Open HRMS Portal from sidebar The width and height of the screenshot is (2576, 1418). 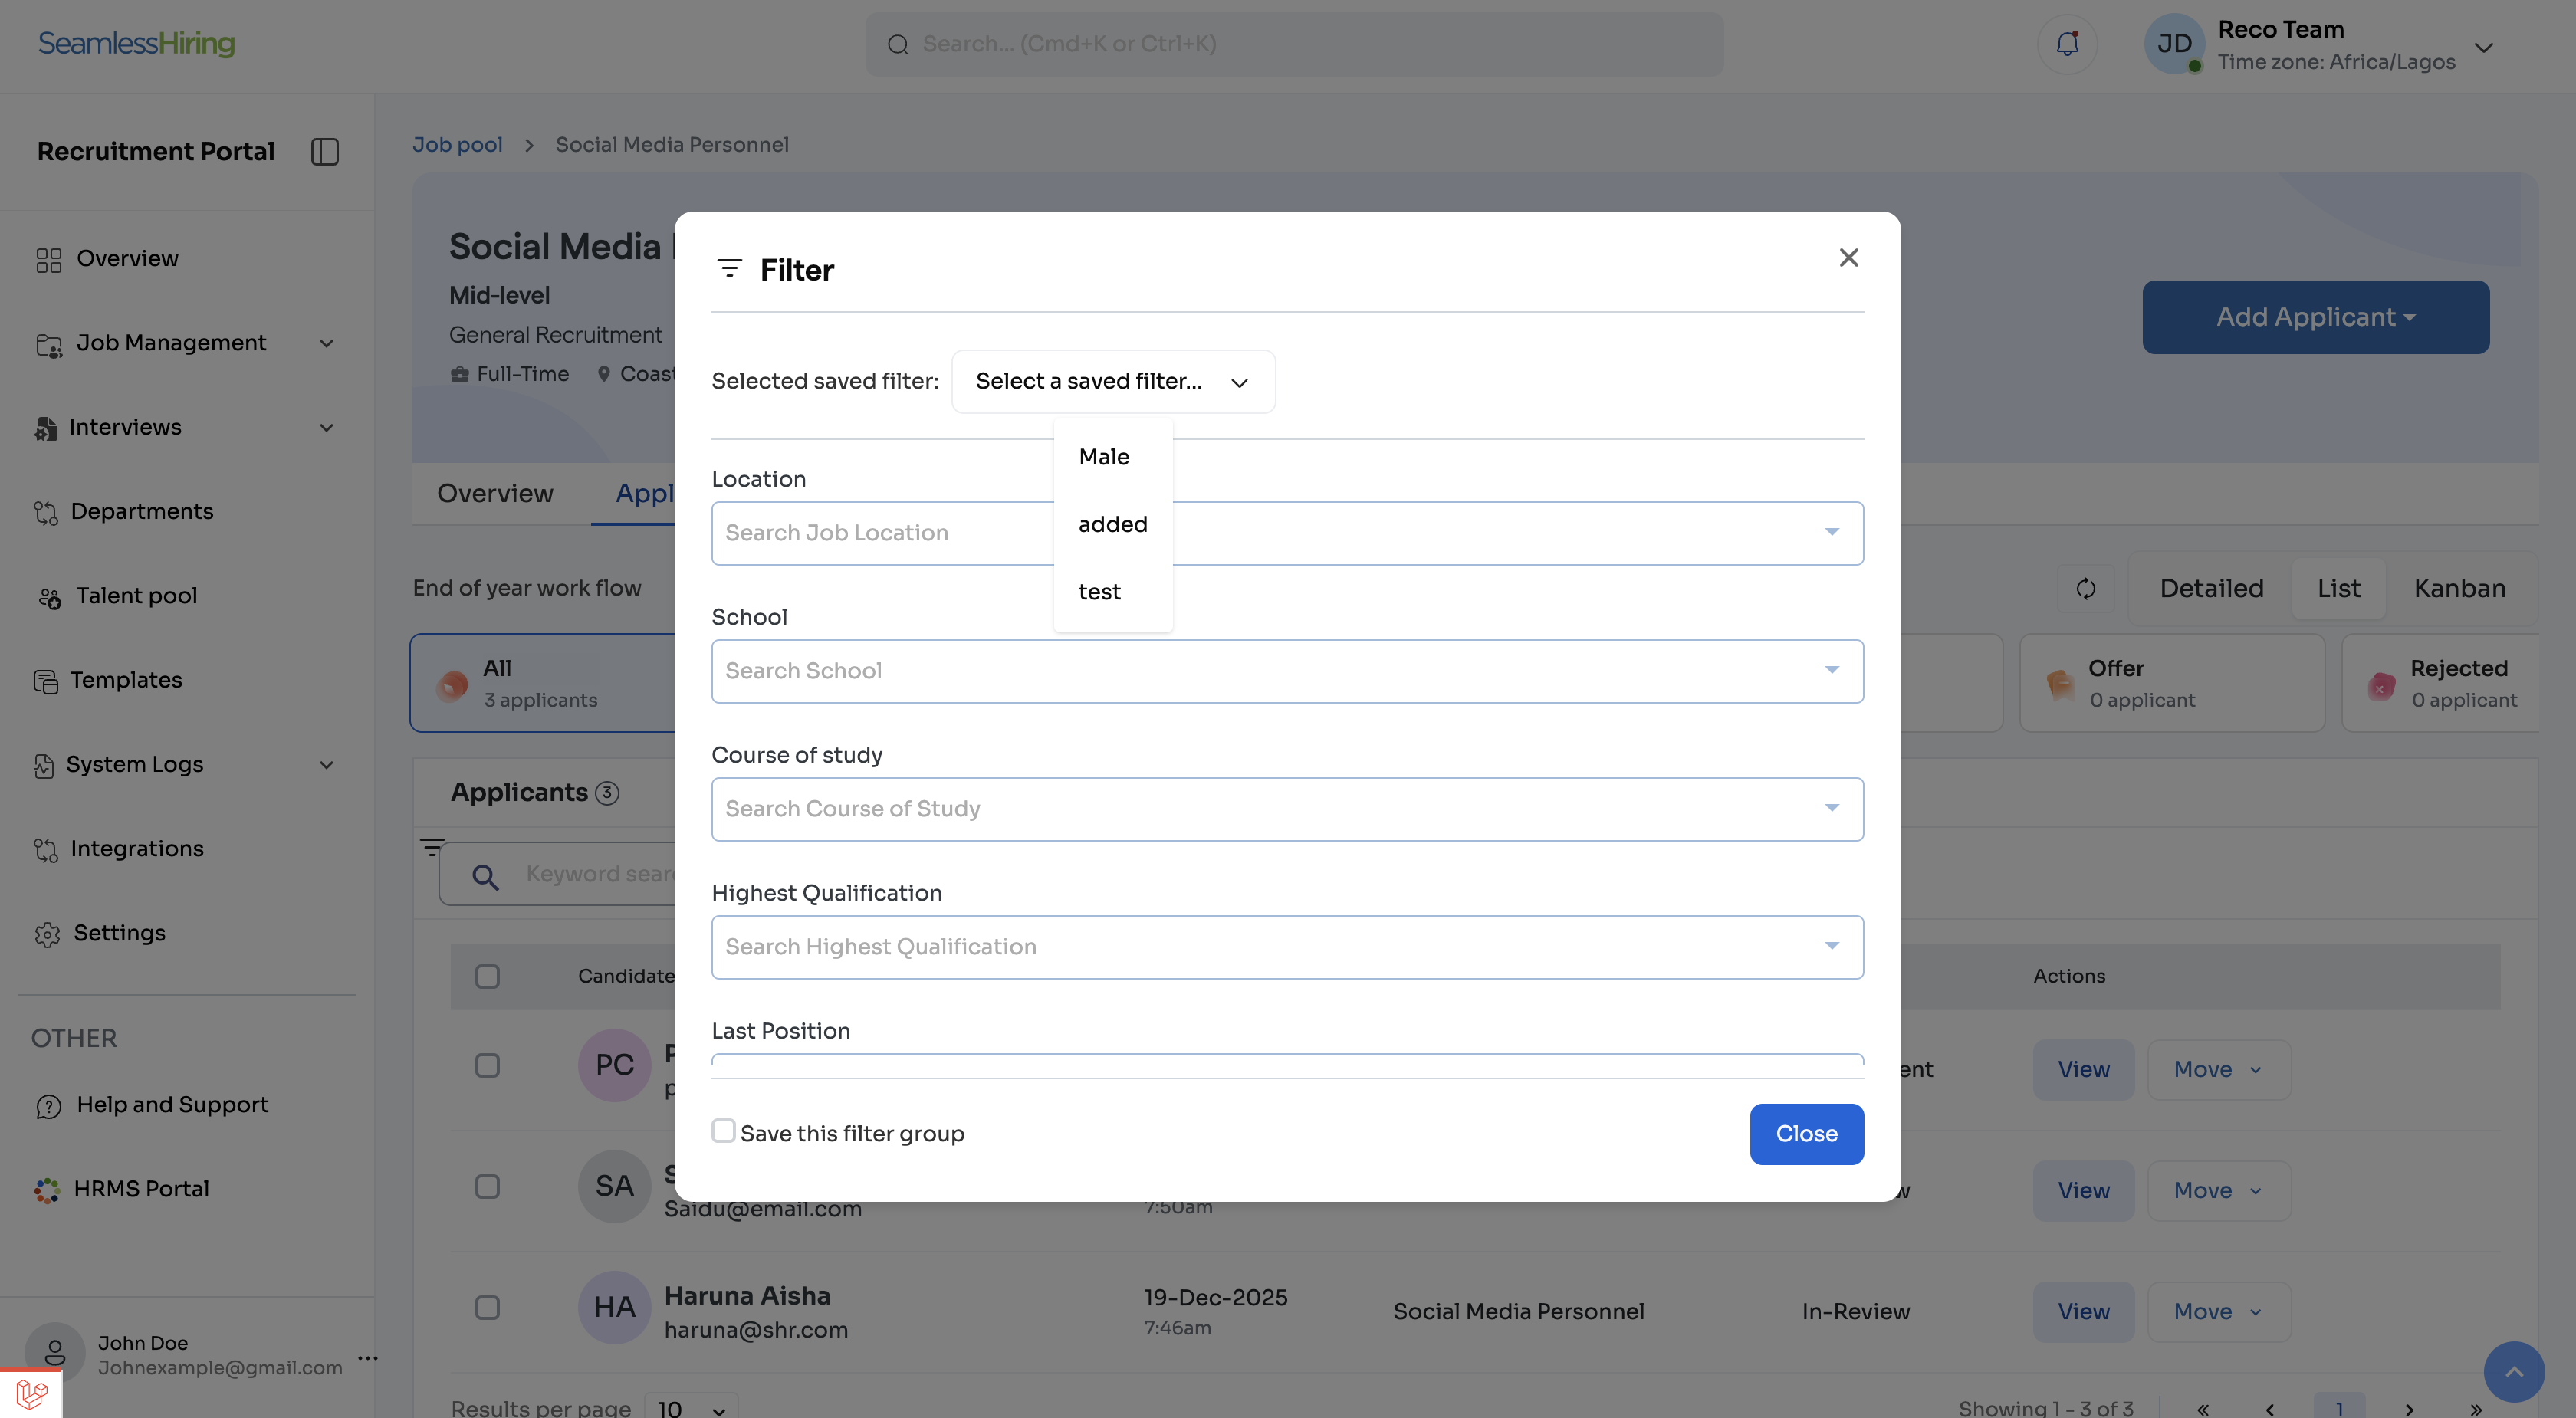click(x=140, y=1189)
